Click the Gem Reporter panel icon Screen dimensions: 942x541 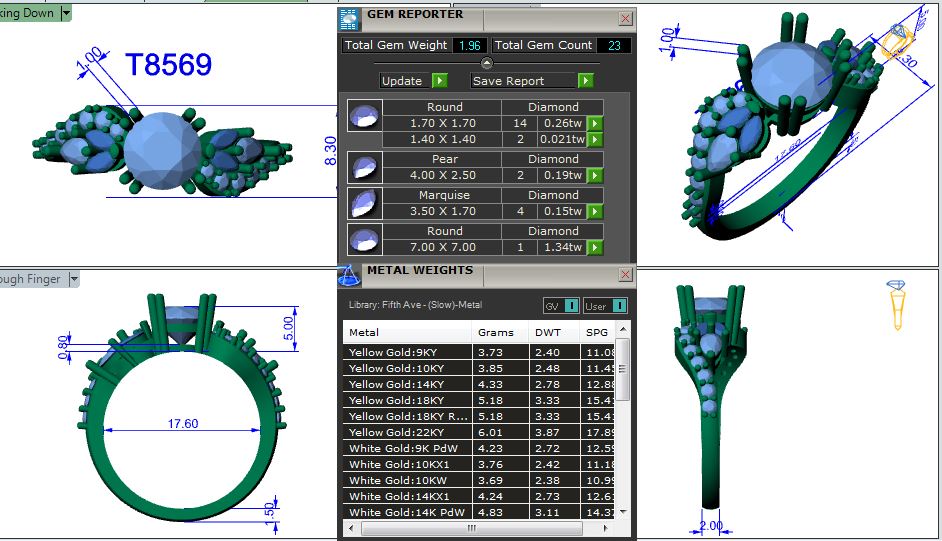click(349, 17)
